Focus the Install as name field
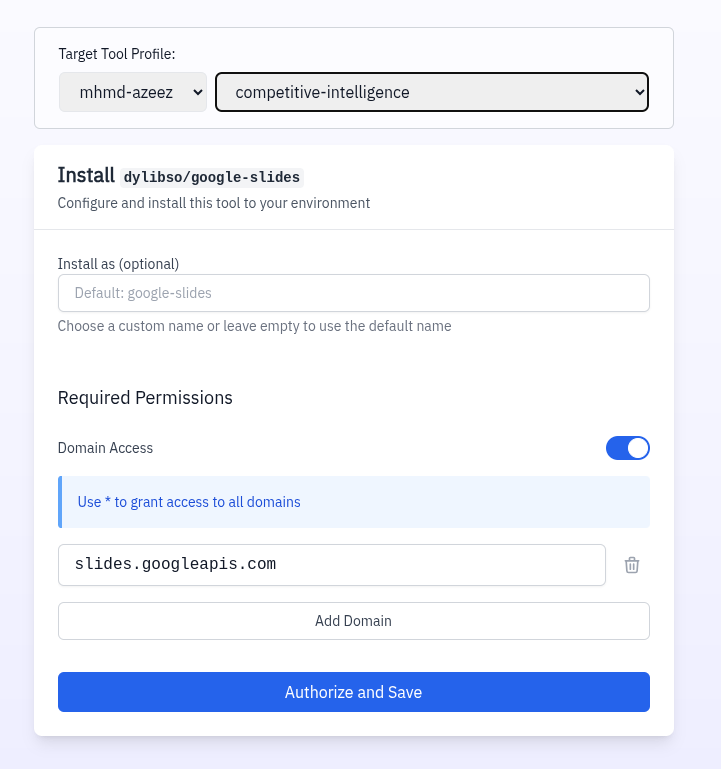The image size is (721, 769). [x=353, y=293]
